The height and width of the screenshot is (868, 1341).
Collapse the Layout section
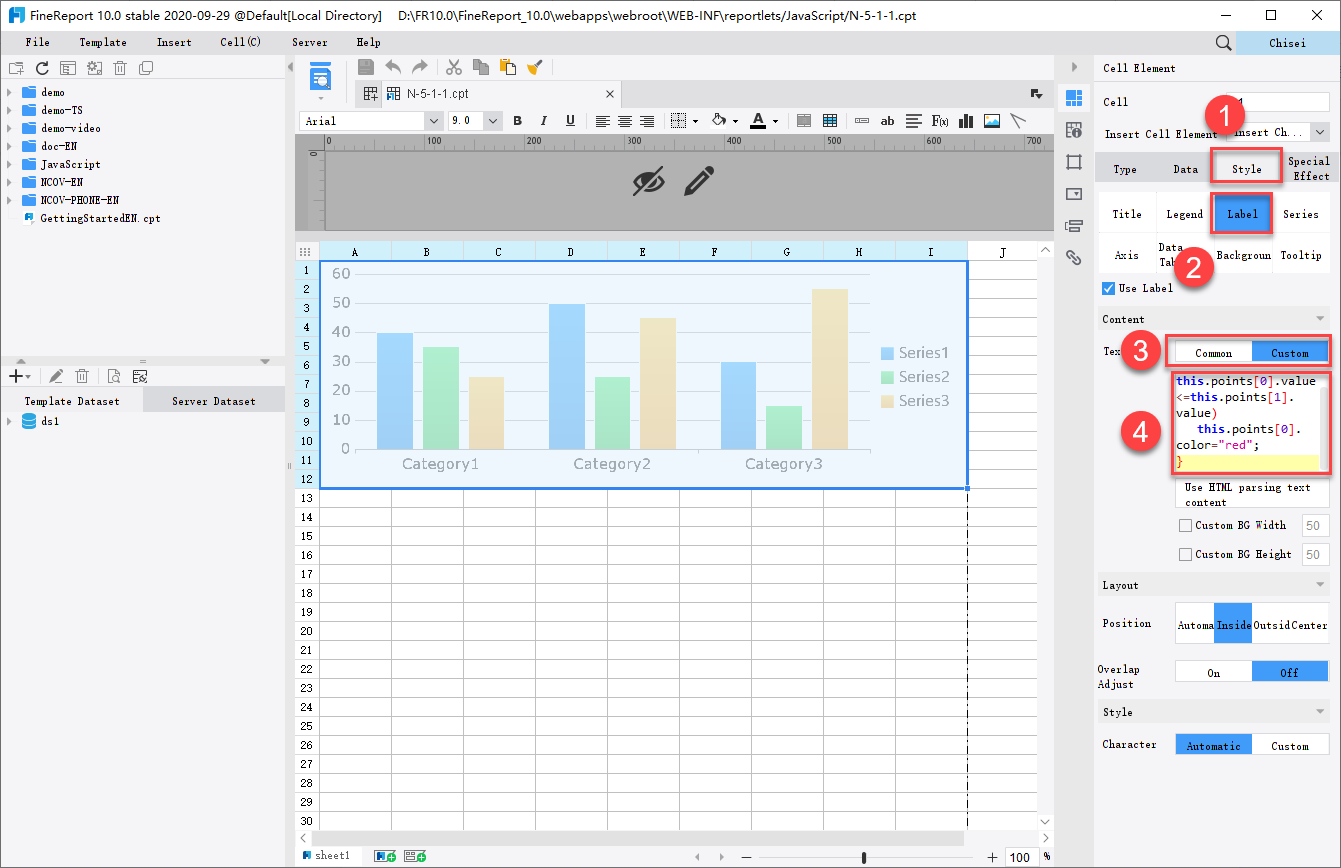click(x=1321, y=585)
